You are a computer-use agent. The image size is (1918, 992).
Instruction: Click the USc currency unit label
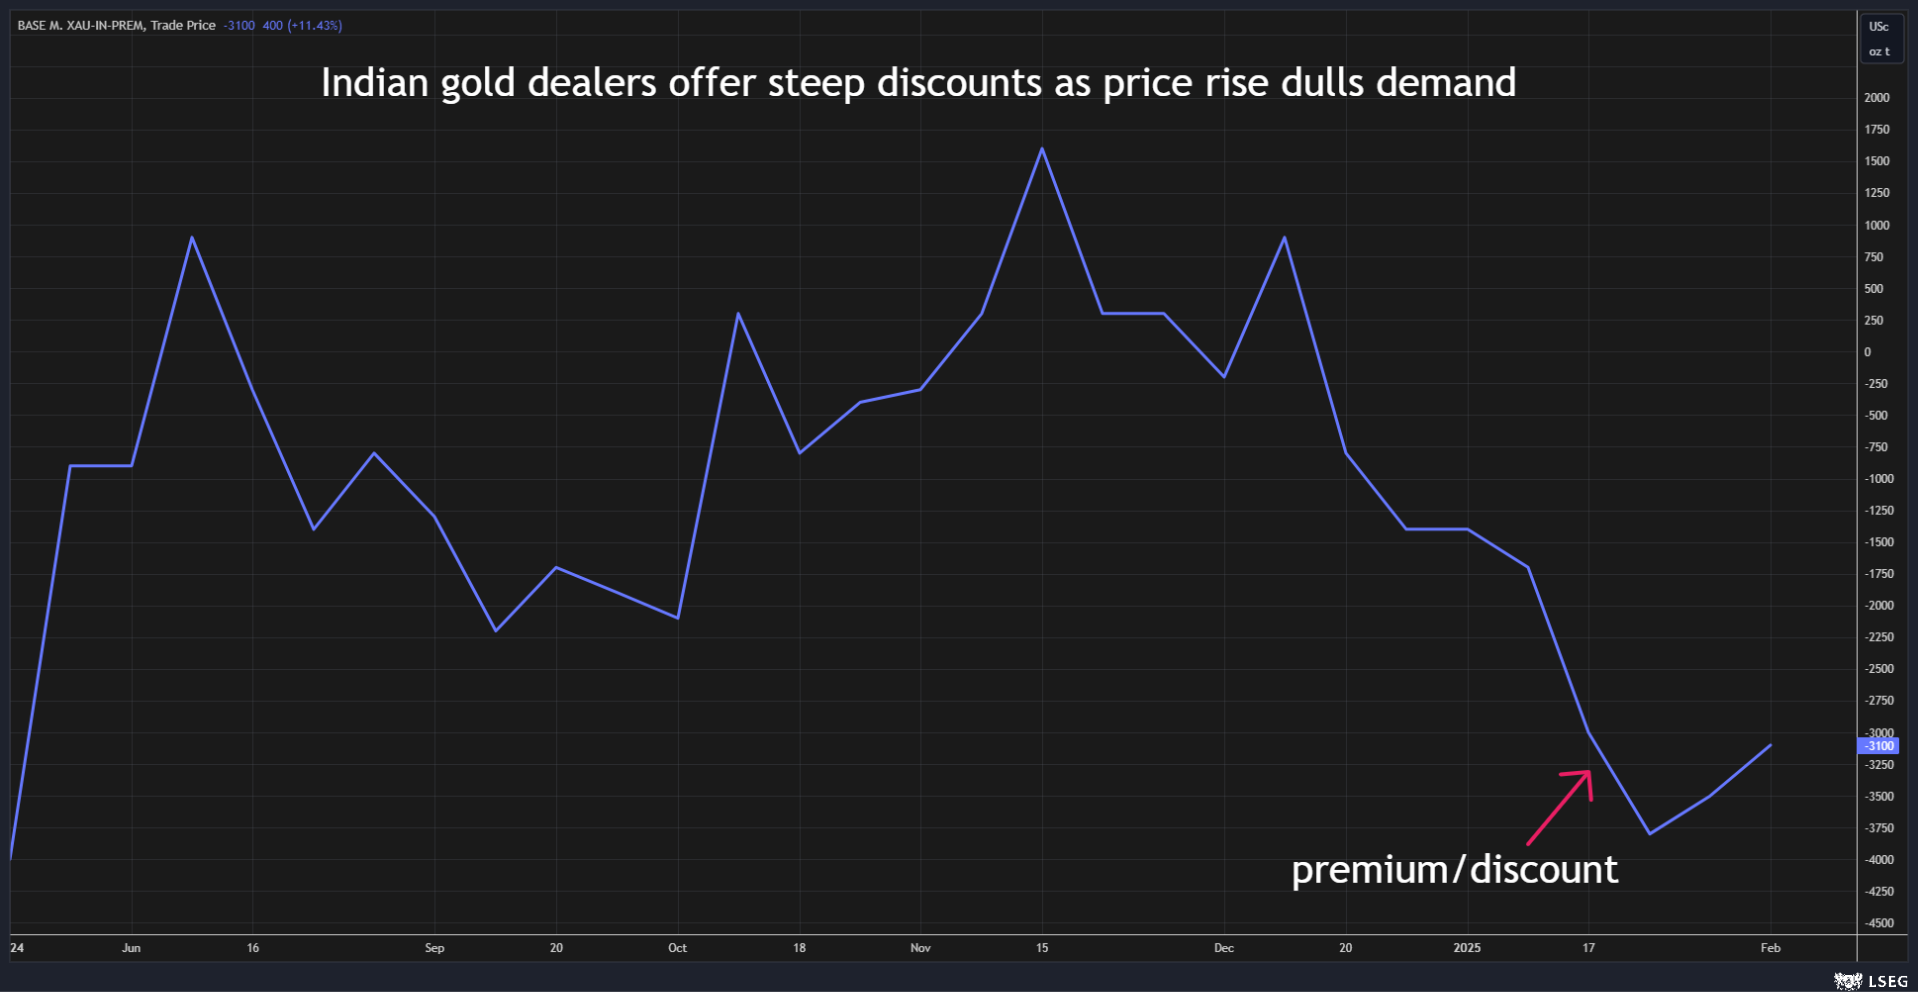(1879, 27)
